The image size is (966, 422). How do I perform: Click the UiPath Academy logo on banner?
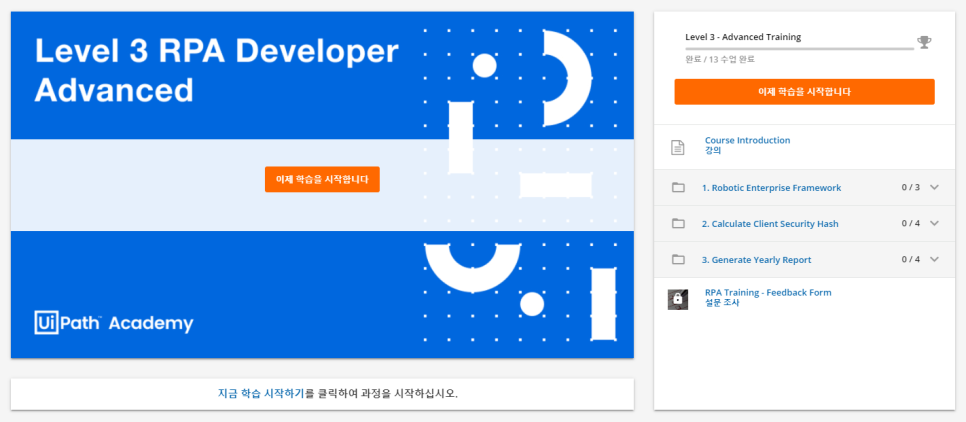pyautogui.click(x=114, y=323)
